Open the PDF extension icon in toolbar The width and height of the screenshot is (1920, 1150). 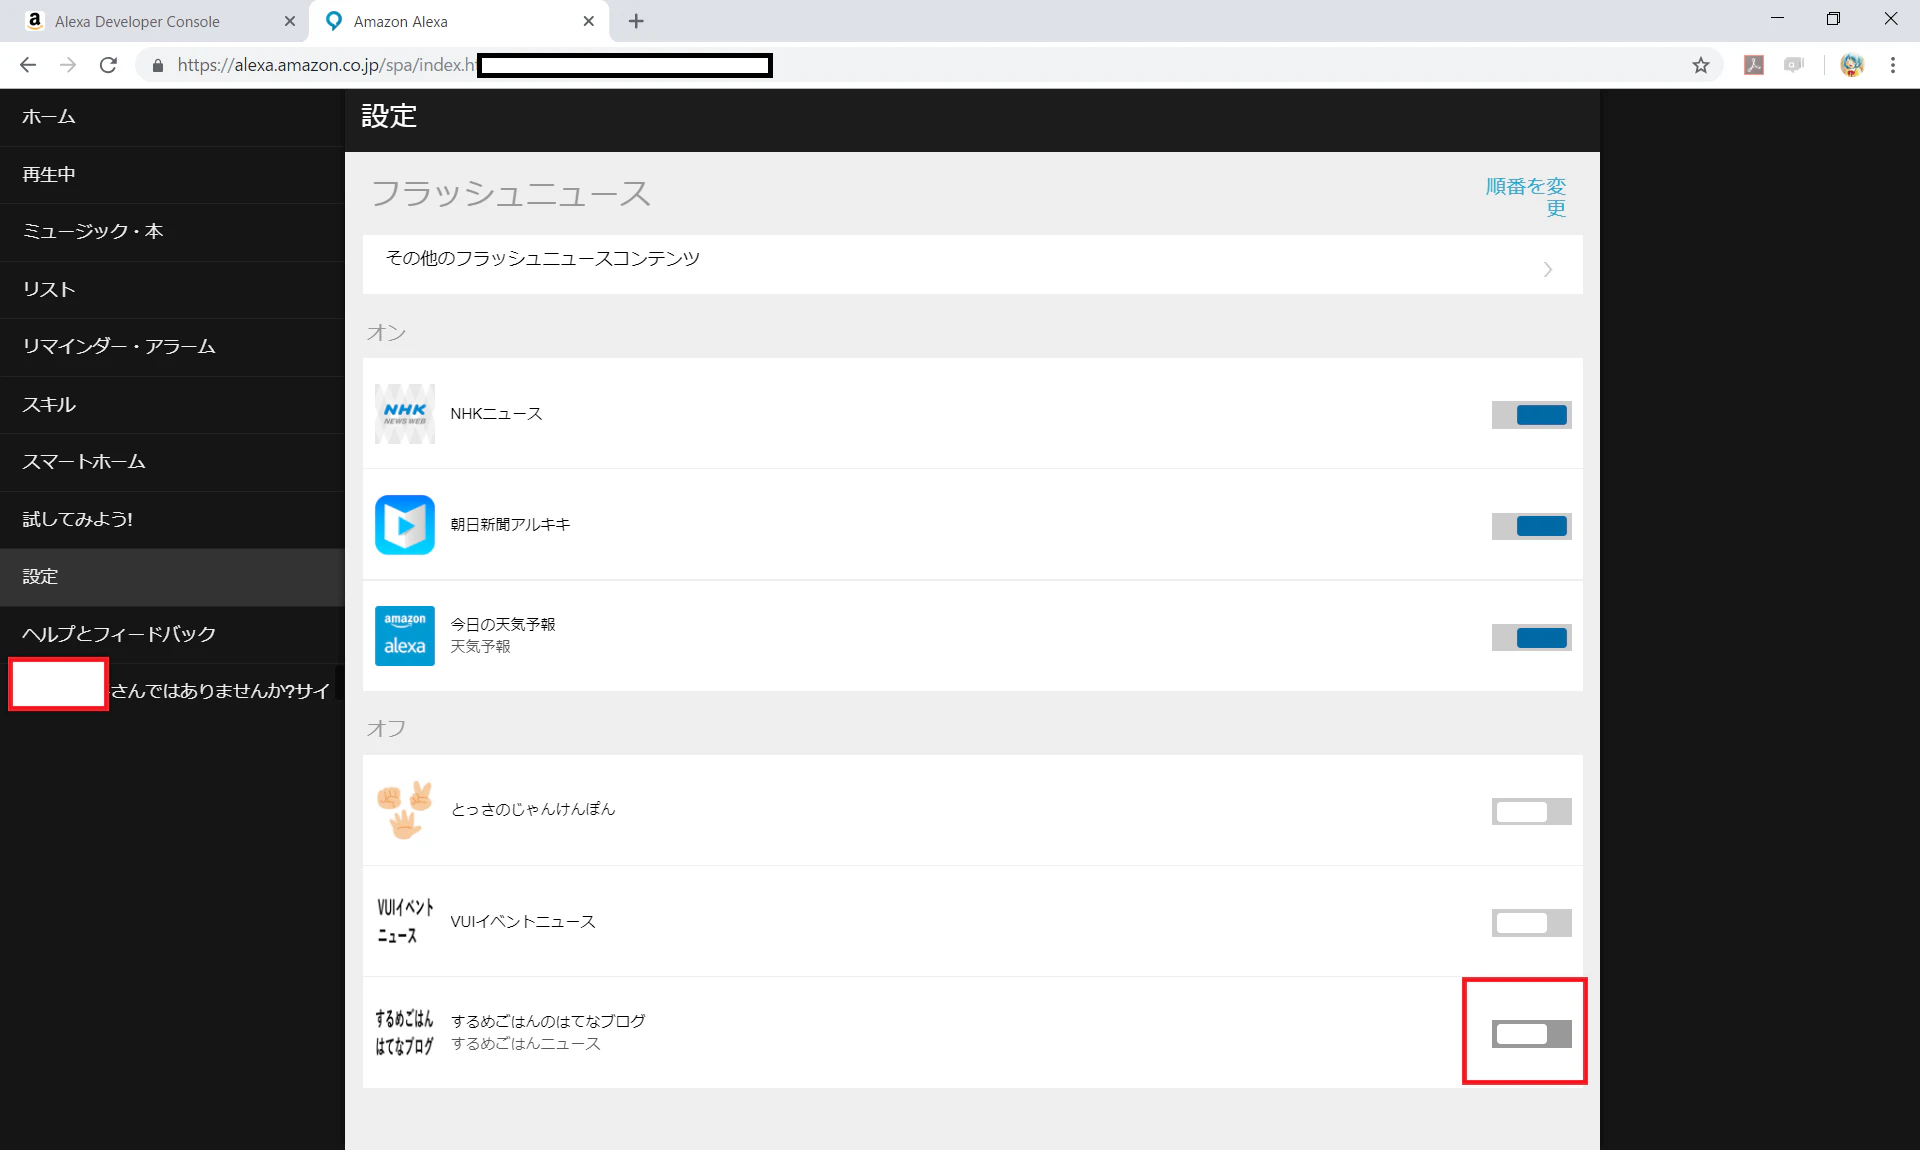(1753, 65)
